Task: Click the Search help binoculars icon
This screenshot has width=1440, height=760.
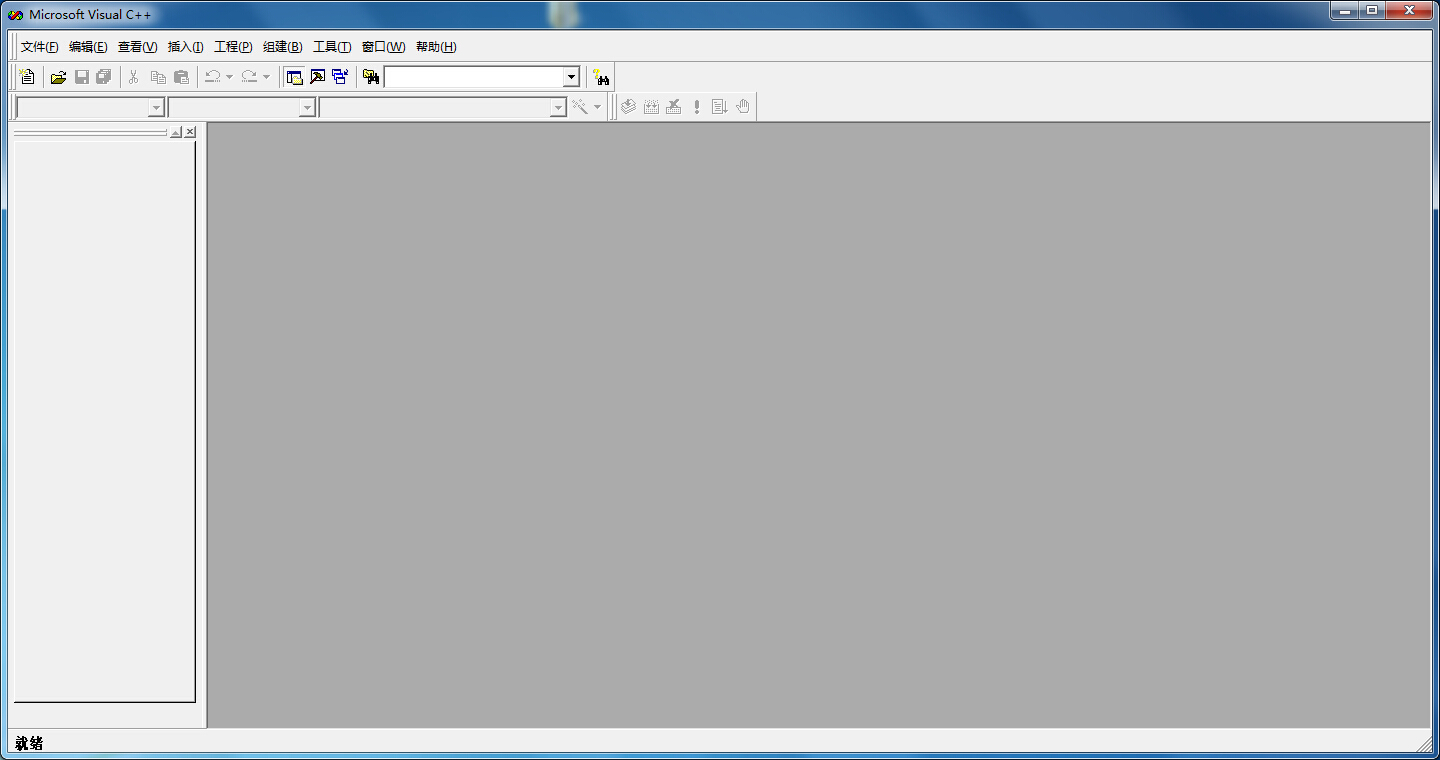Action: coord(601,77)
